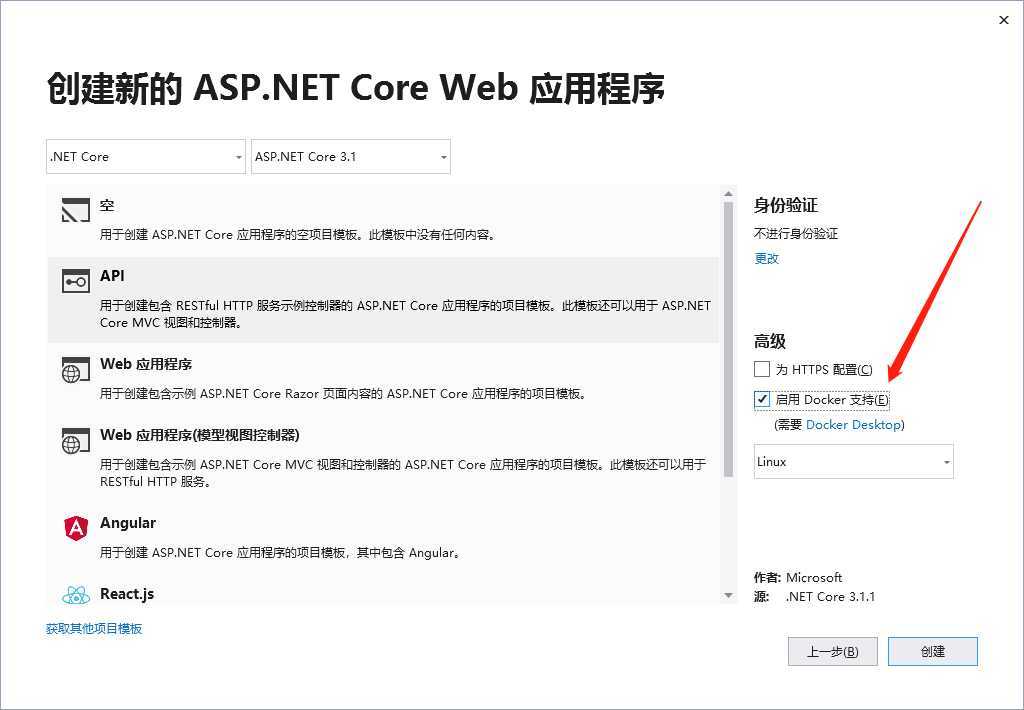Select the Angular template title
The height and width of the screenshot is (710, 1024).
[128, 523]
